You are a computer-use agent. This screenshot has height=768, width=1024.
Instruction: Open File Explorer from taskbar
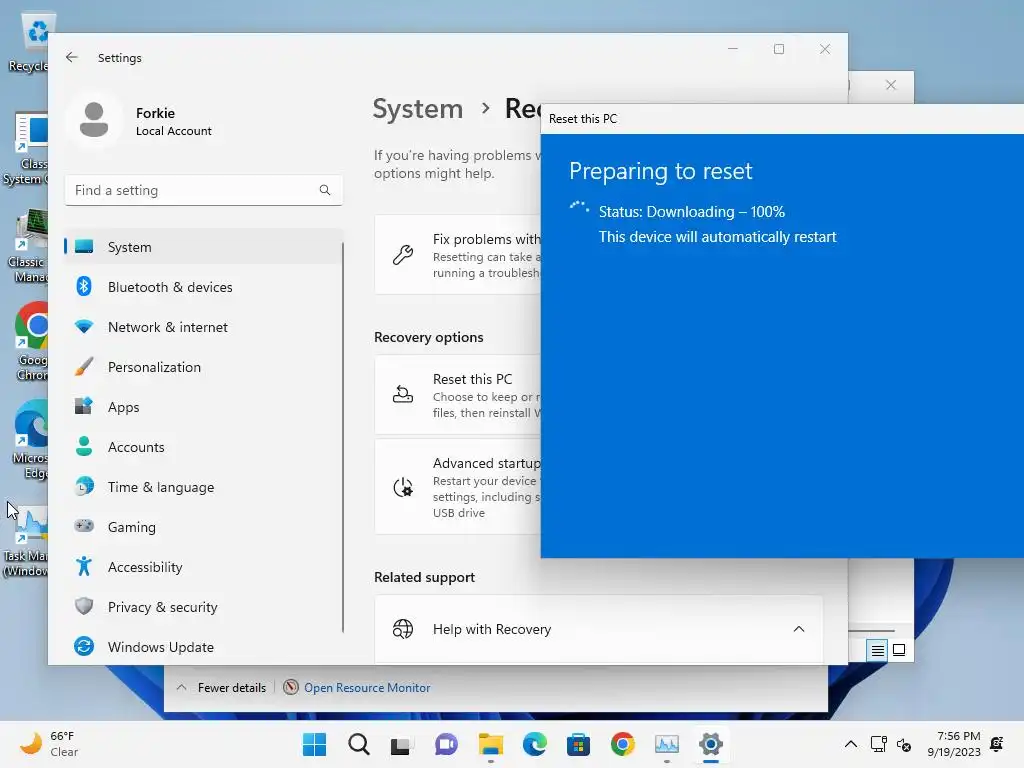[x=490, y=744]
